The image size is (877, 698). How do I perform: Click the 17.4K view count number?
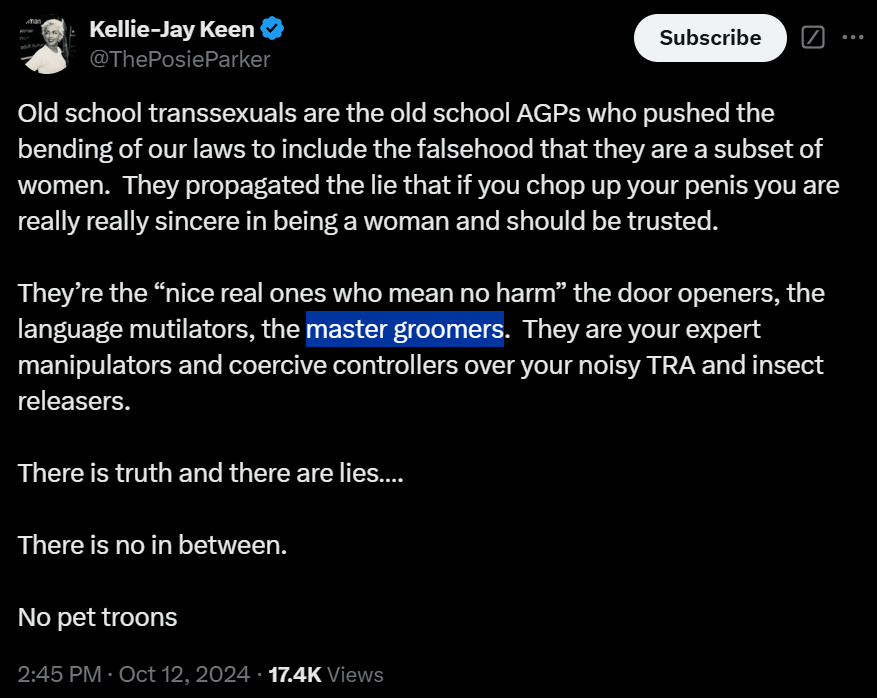click(295, 674)
